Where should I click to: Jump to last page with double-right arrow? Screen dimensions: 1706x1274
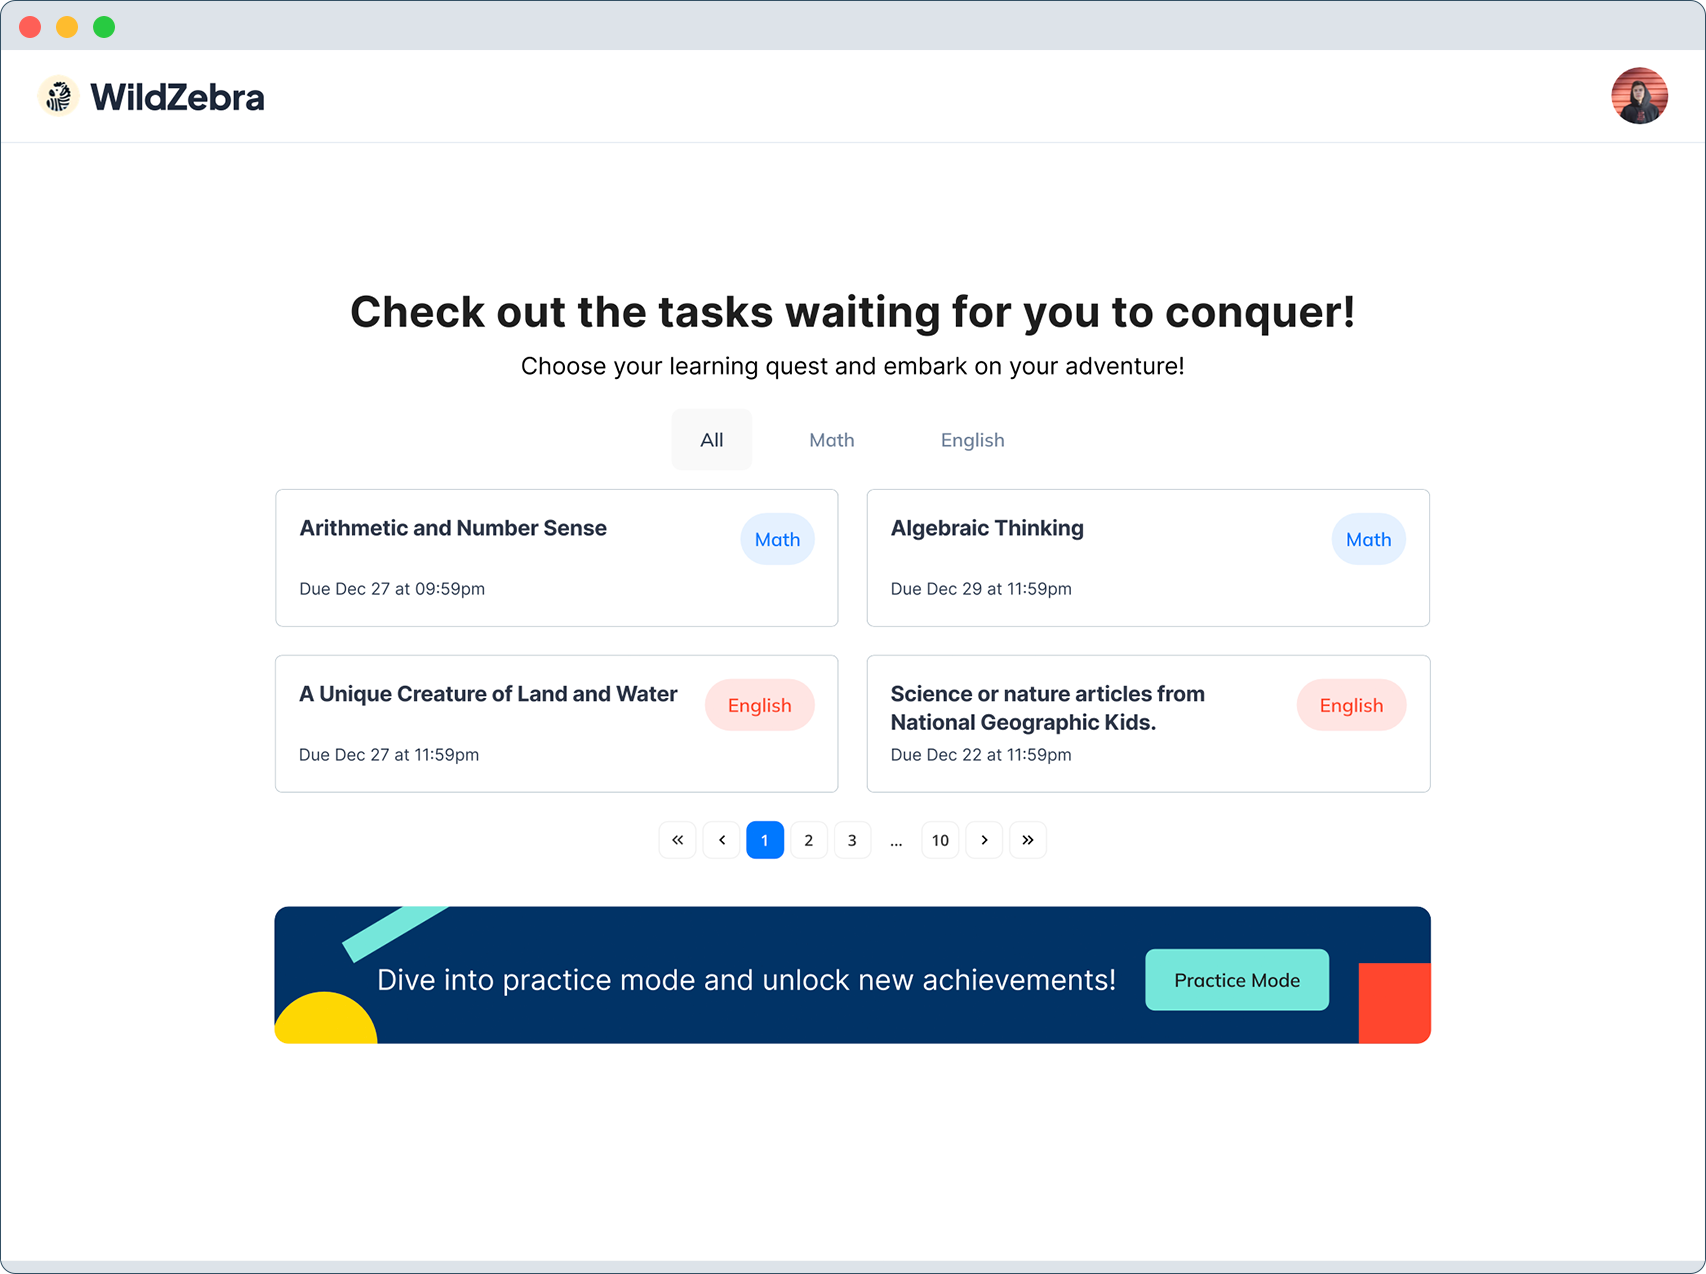tap(1028, 840)
